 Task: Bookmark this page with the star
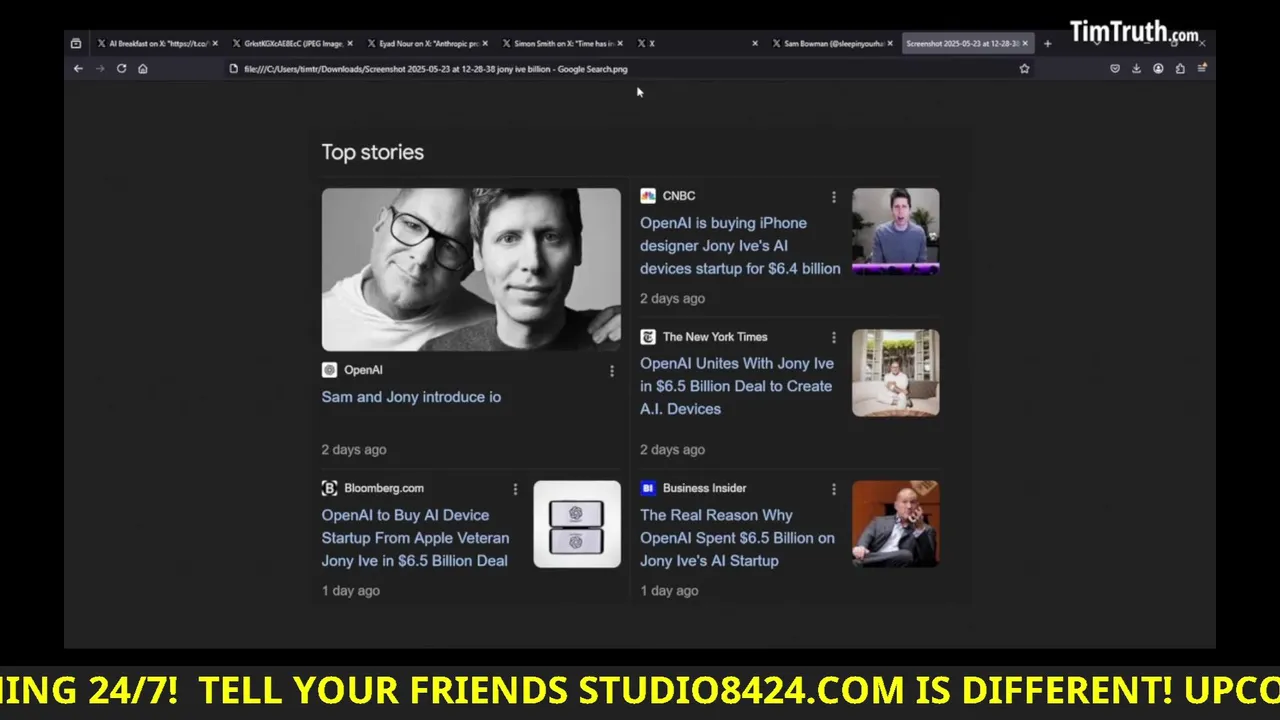tap(1024, 69)
